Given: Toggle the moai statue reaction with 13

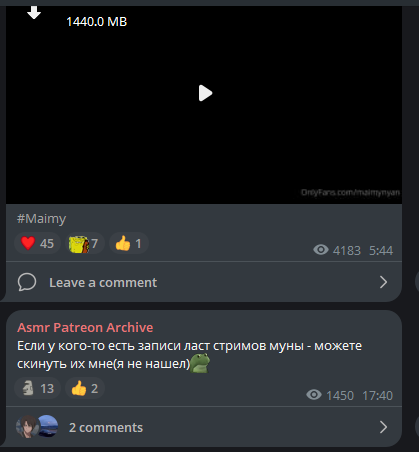Looking at the screenshot, I should (37, 388).
